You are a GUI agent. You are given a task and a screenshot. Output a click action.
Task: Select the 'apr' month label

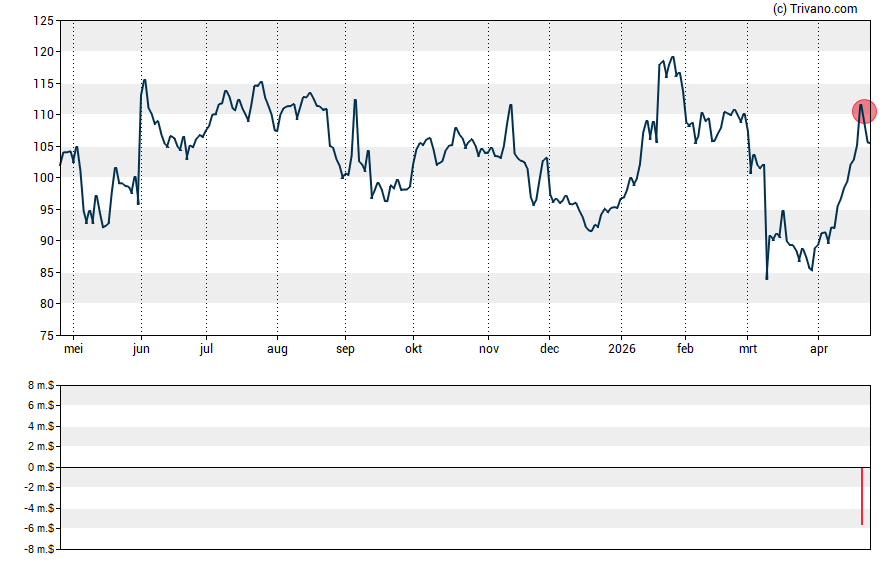818,350
